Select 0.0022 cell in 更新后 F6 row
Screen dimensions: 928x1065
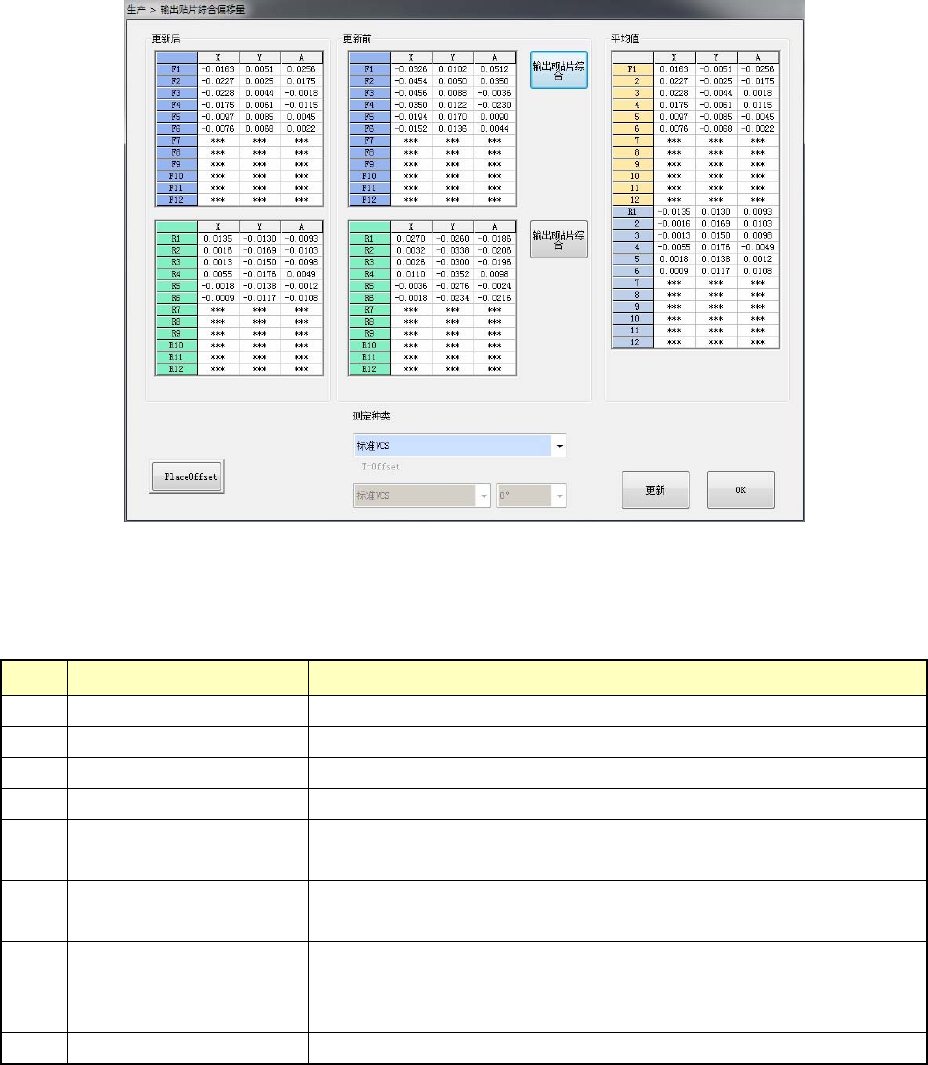(x=302, y=129)
